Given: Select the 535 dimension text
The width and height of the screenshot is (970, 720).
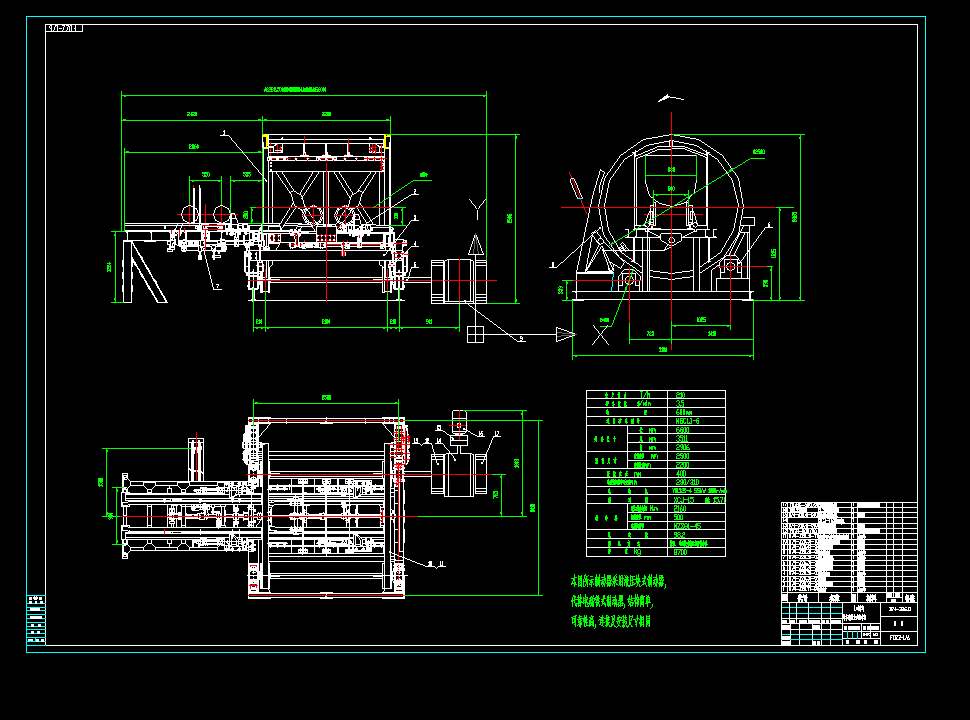Looking at the screenshot, I should pos(247,174).
